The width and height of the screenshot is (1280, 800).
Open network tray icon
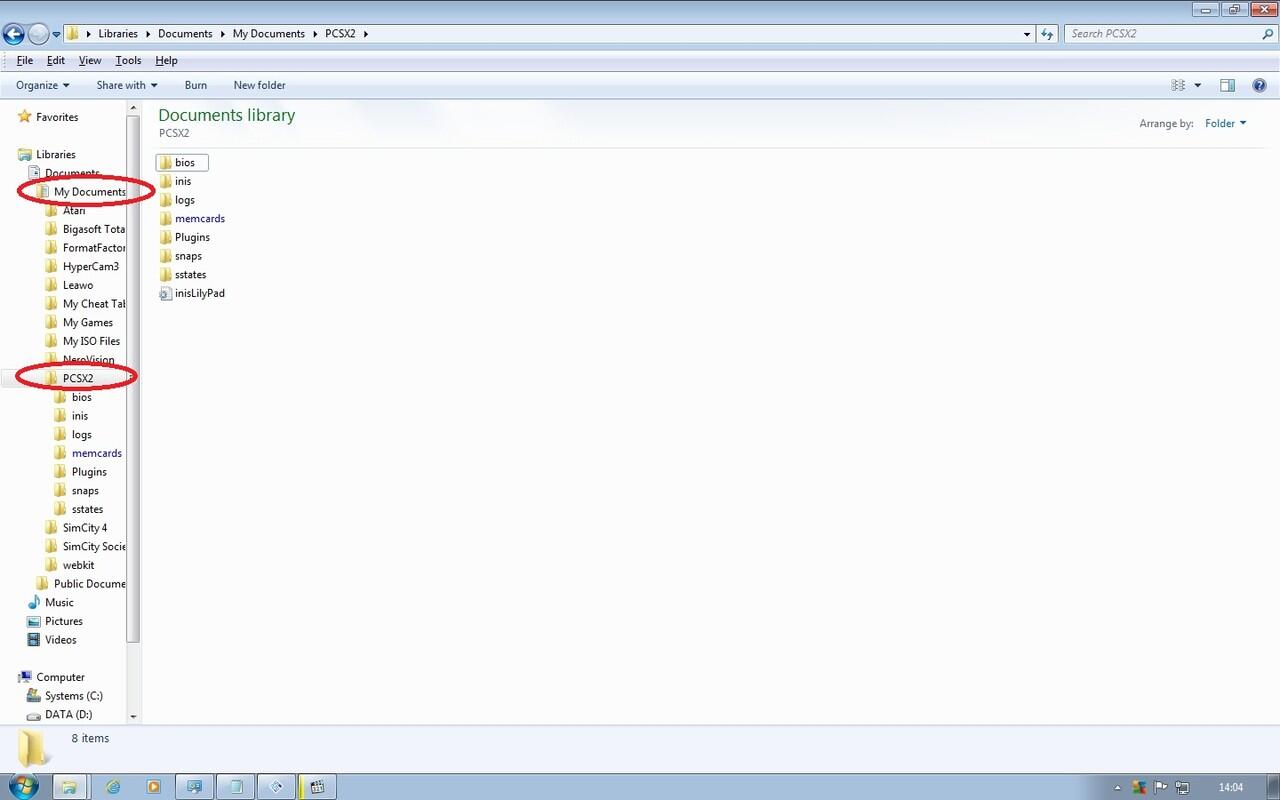pyautogui.click(x=1183, y=788)
